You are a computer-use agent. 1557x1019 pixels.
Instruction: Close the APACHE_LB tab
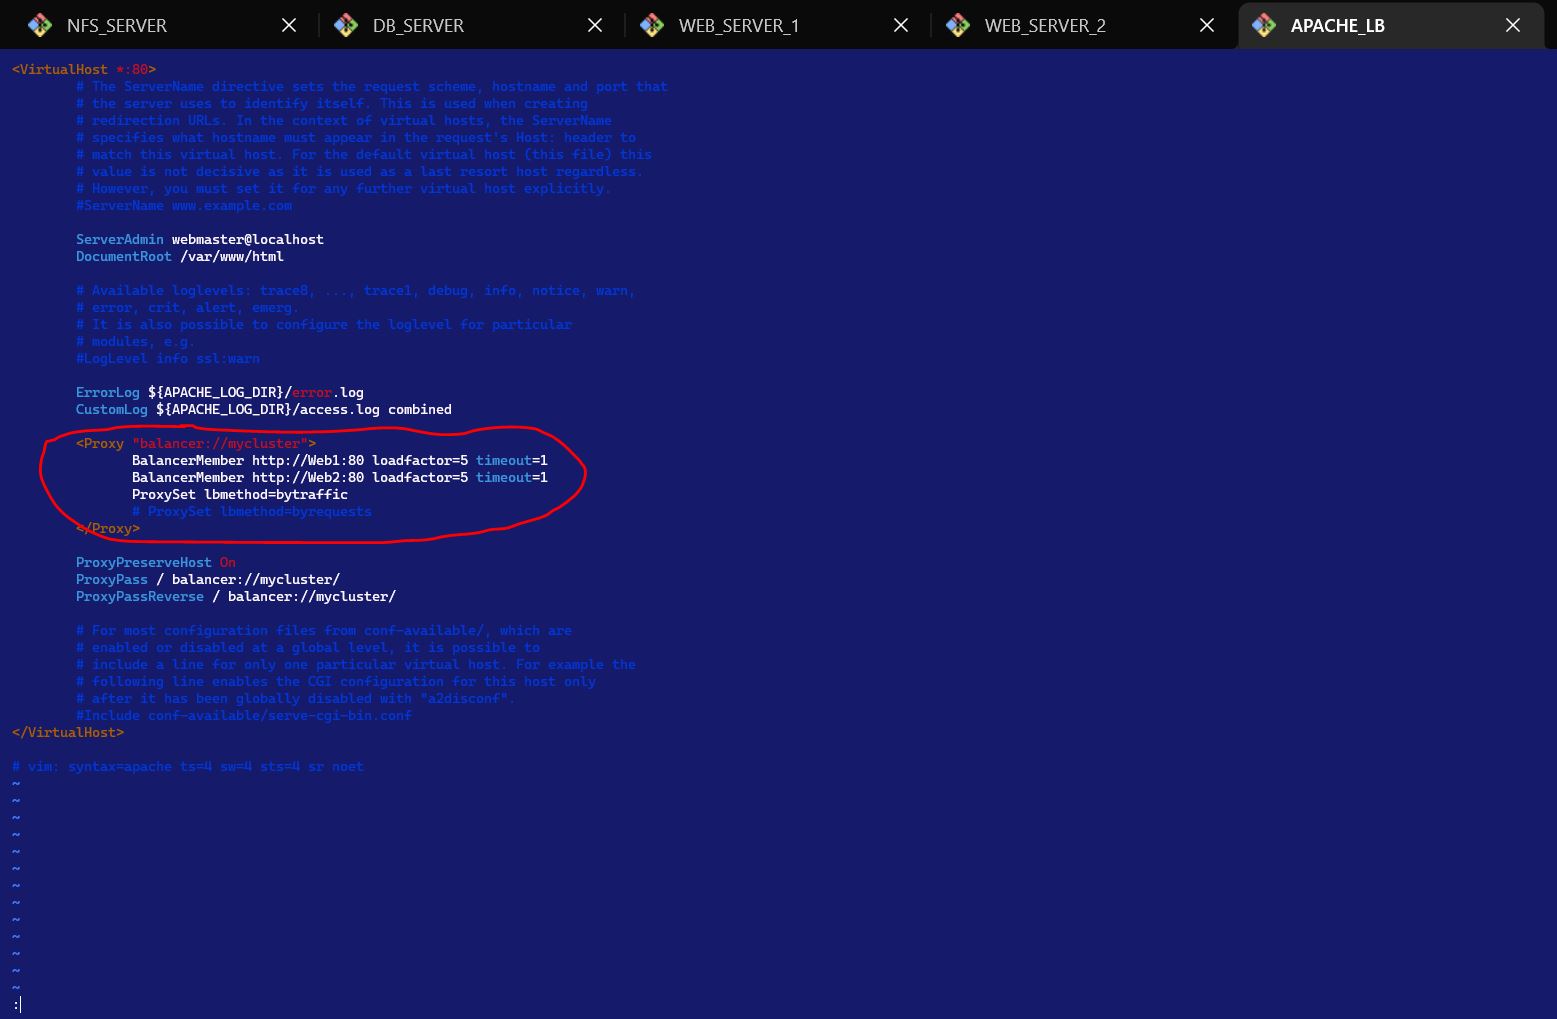(x=1513, y=25)
